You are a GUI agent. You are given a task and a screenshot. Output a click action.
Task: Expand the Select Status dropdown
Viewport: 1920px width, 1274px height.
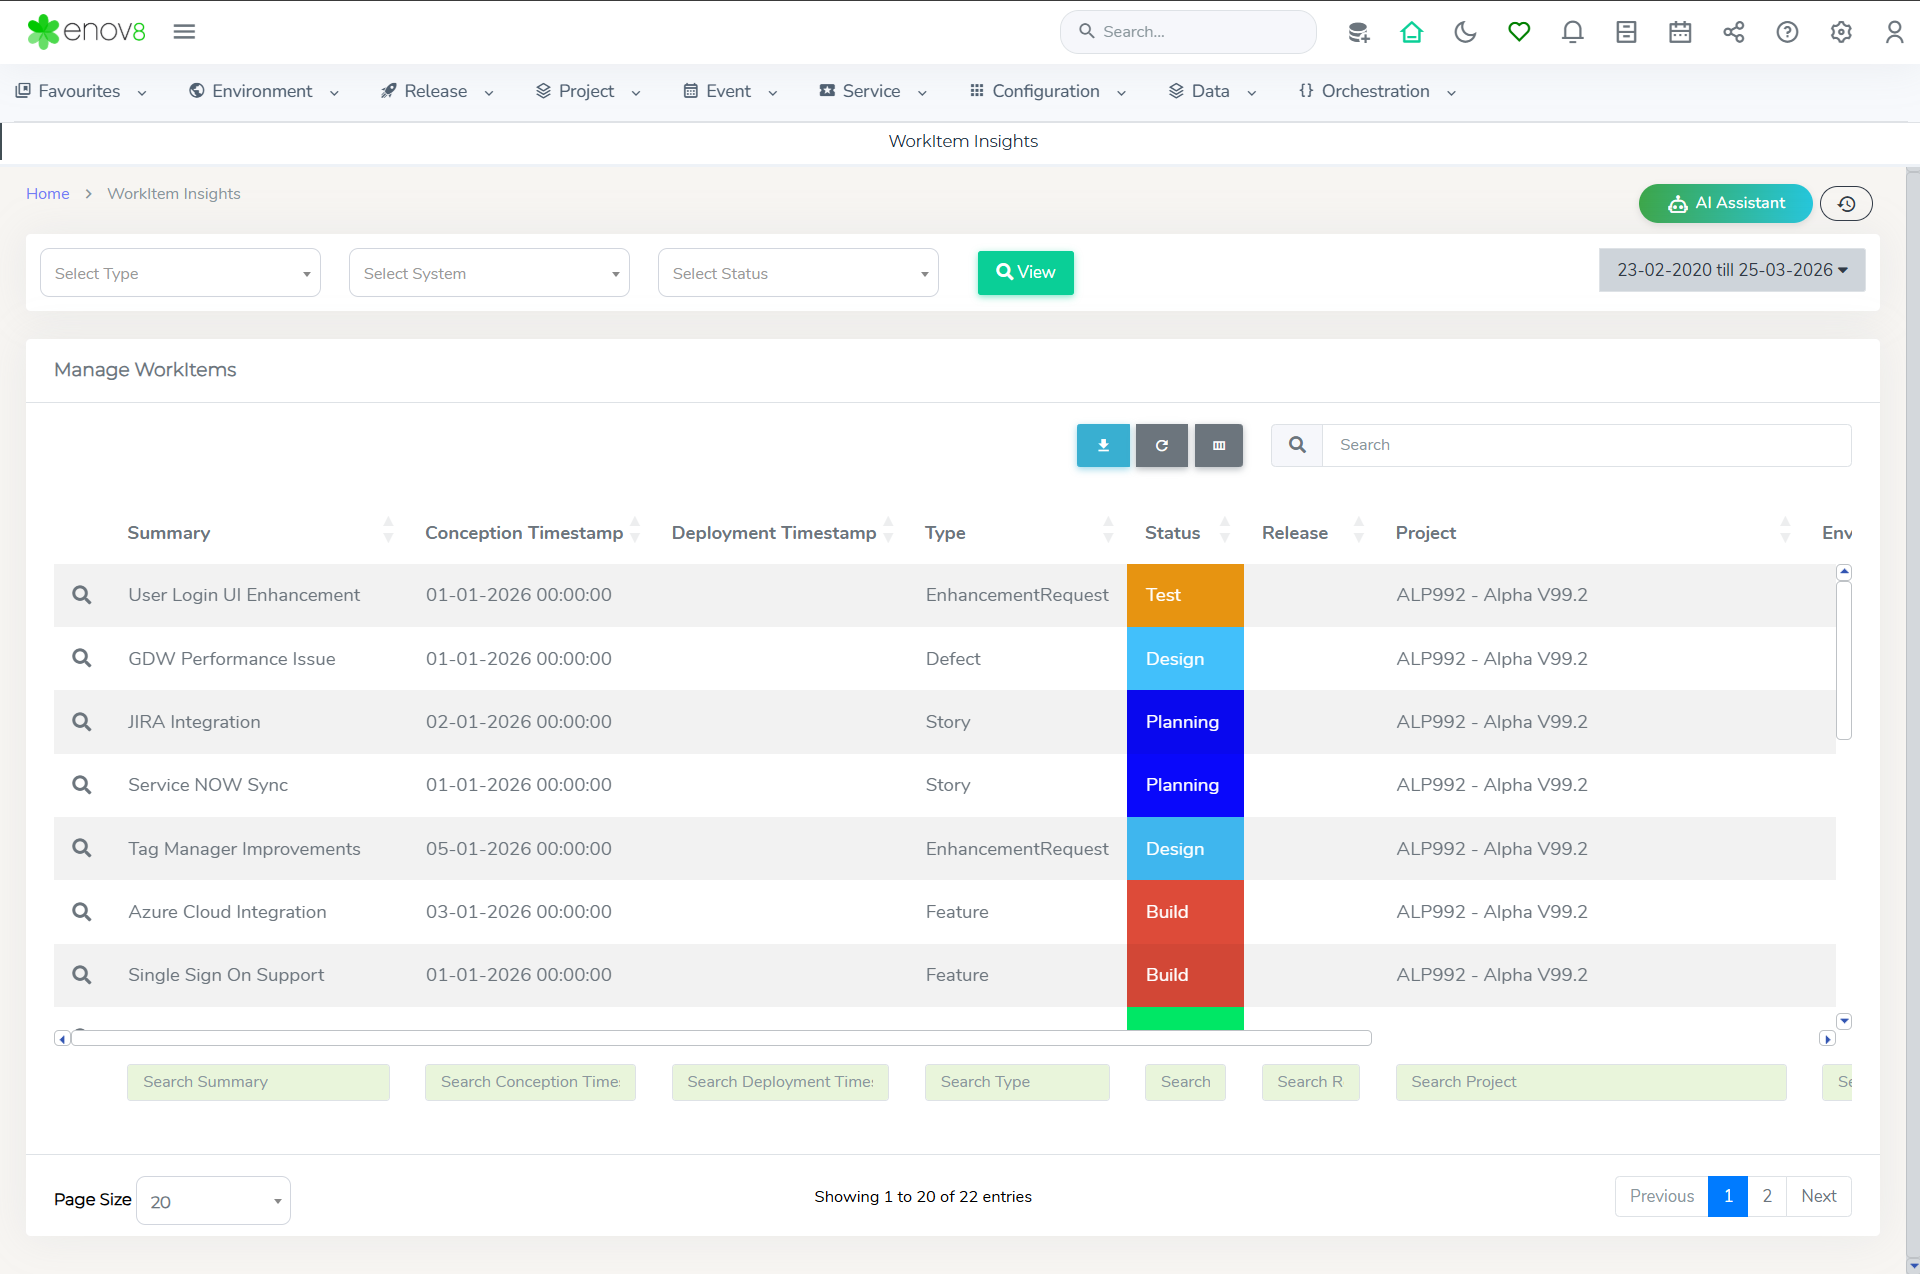pyautogui.click(x=798, y=273)
